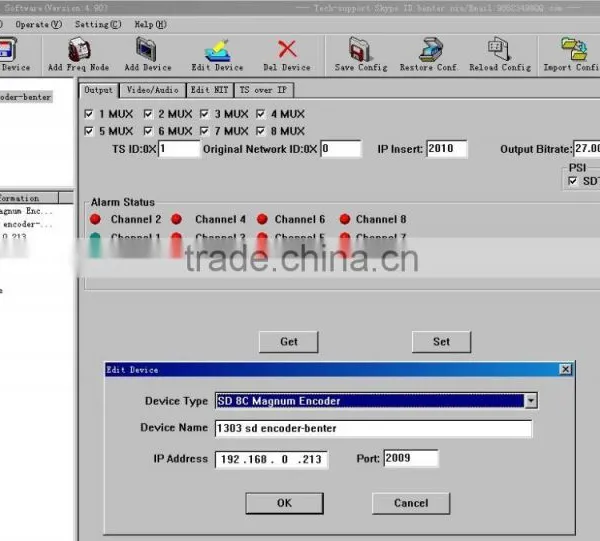This screenshot has width=600, height=541.
Task: Toggle the 8 MUX checkbox
Action: pos(261,131)
